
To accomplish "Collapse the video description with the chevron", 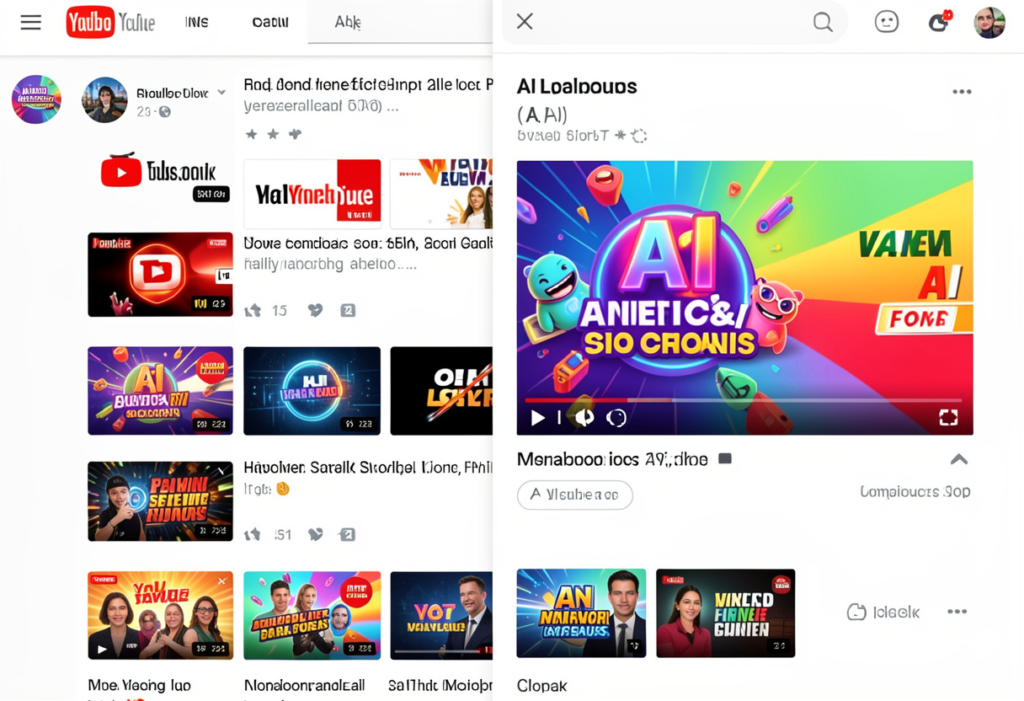I will (x=958, y=458).
